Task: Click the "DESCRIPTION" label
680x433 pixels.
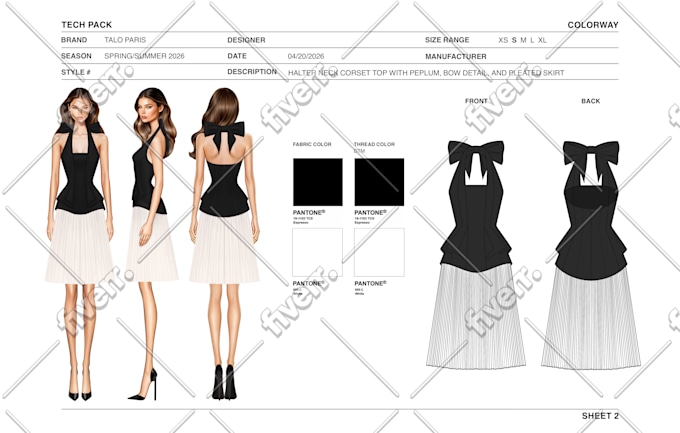Action: (x=252, y=72)
